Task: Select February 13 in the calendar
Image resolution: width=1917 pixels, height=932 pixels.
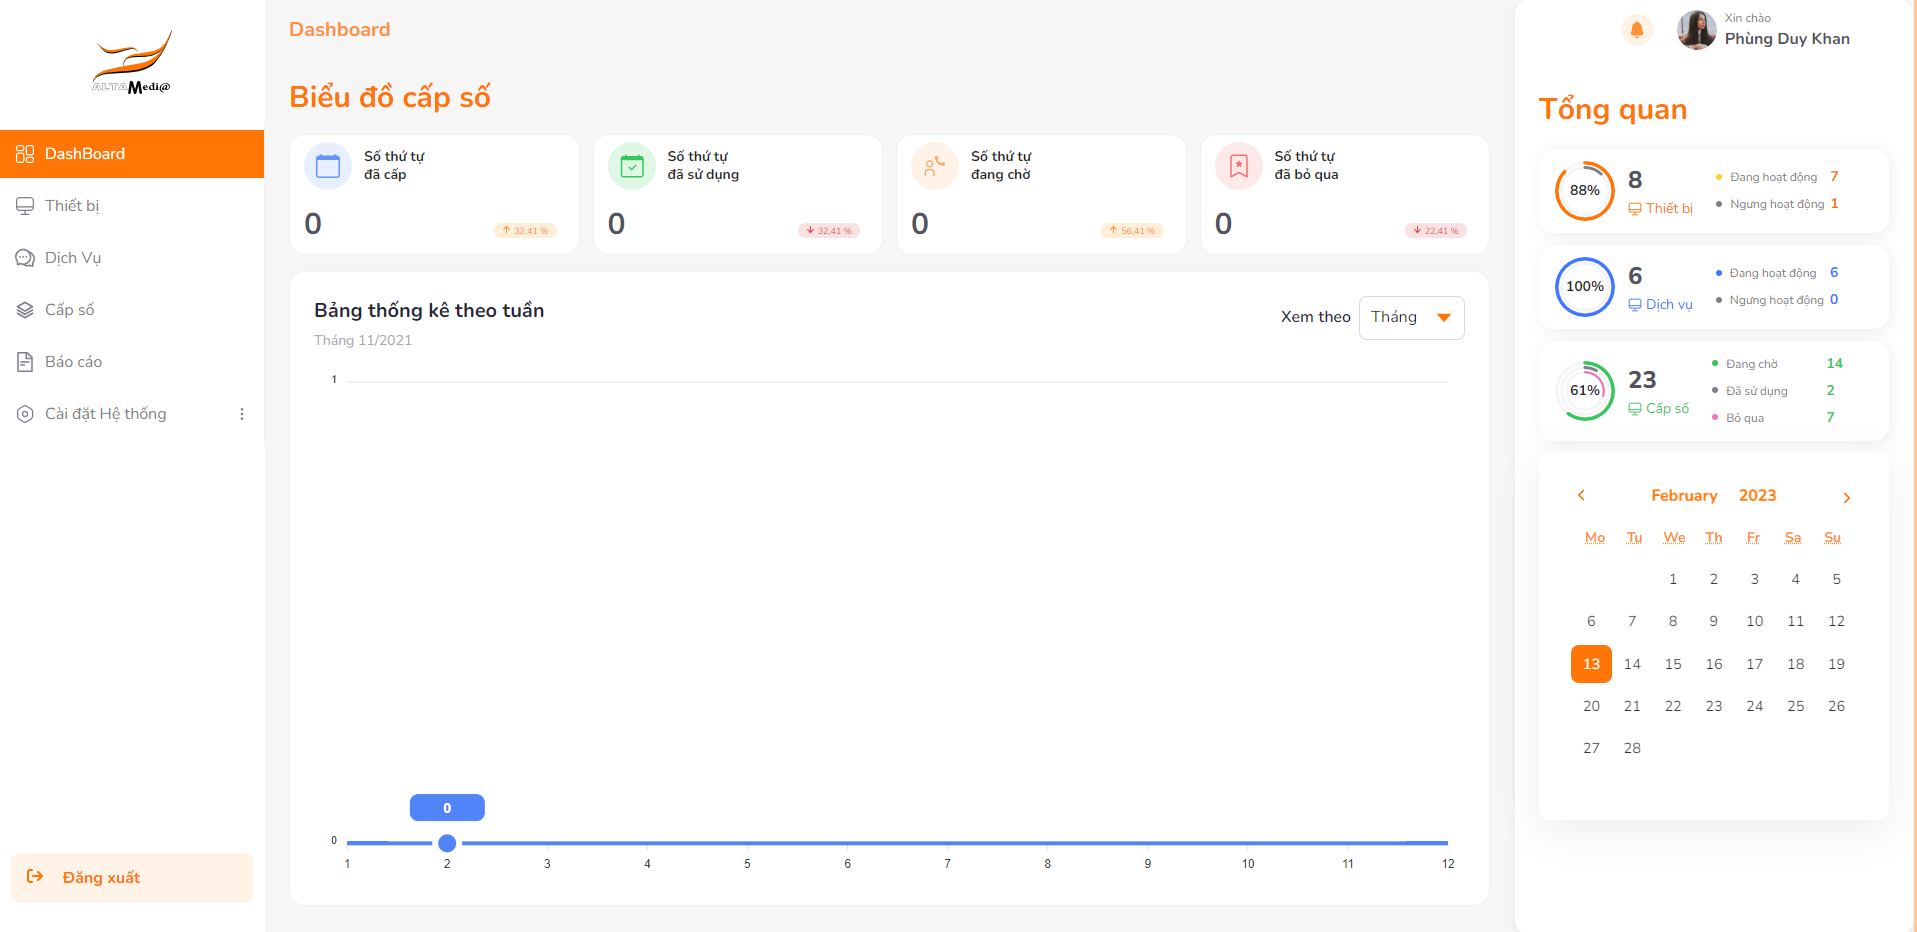Action: [1591, 664]
